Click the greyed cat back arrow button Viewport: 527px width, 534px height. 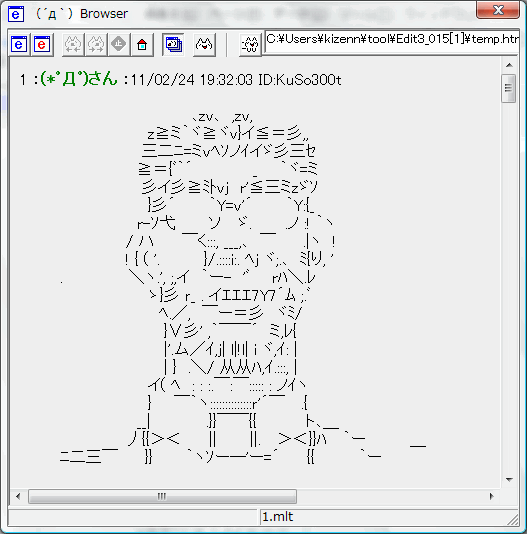(73, 44)
